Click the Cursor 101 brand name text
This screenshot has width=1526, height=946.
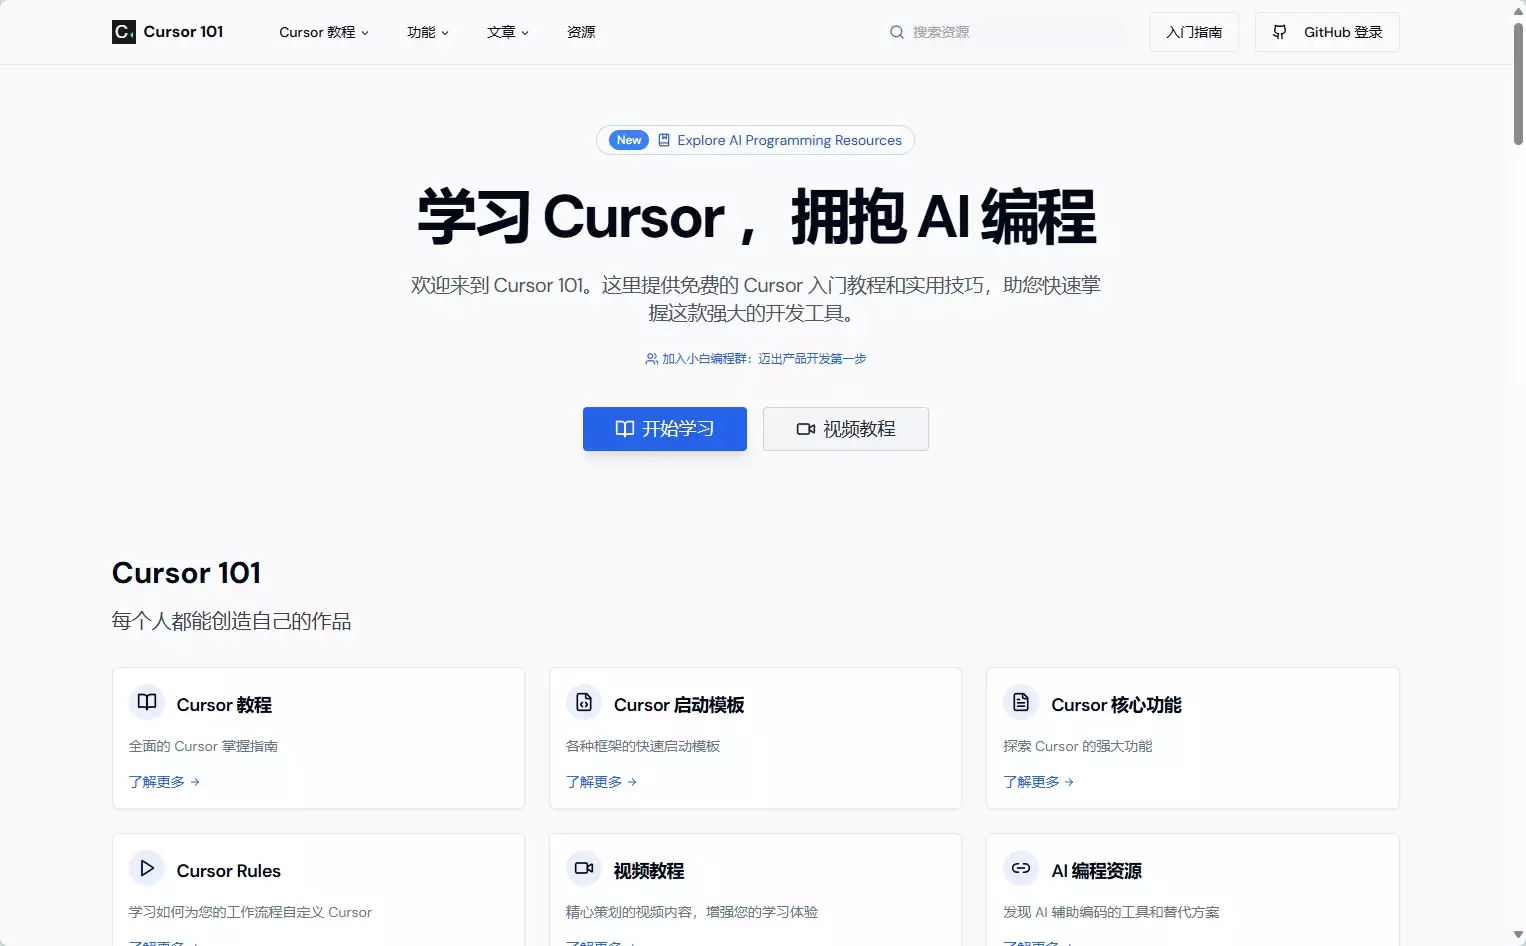[x=184, y=32]
